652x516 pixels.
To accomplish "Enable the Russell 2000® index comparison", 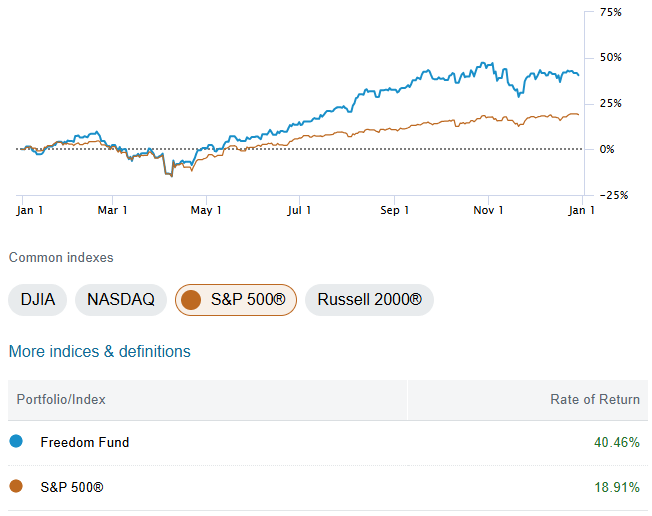I will coord(369,299).
